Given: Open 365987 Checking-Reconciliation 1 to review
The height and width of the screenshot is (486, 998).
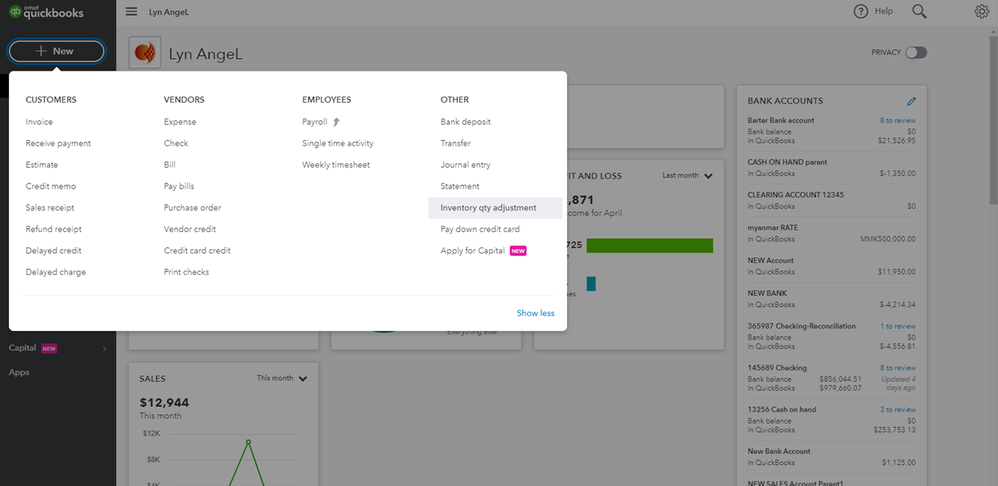Looking at the screenshot, I should 897,326.
